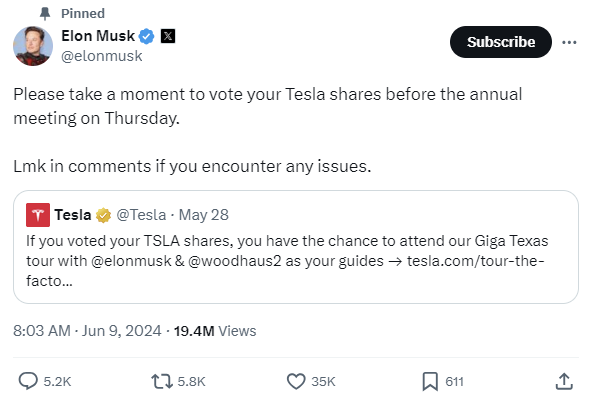The width and height of the screenshot is (590, 399).
Task: Click the reply comment bubble icon
Action: coord(28,381)
